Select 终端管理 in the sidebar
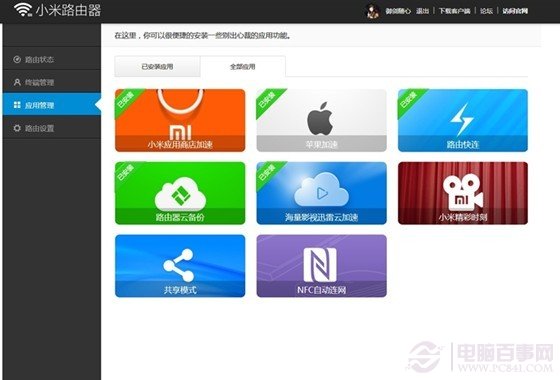The width and height of the screenshot is (560, 380). [x=52, y=82]
